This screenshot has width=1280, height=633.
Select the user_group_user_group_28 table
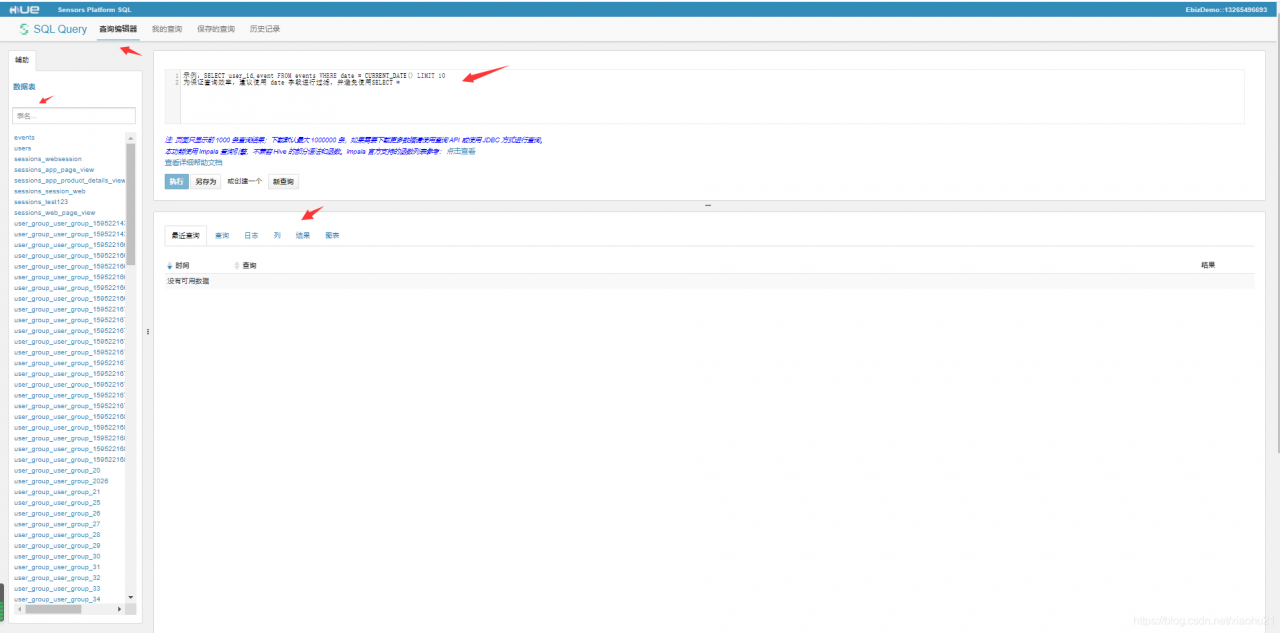pyautogui.click(x=57, y=535)
